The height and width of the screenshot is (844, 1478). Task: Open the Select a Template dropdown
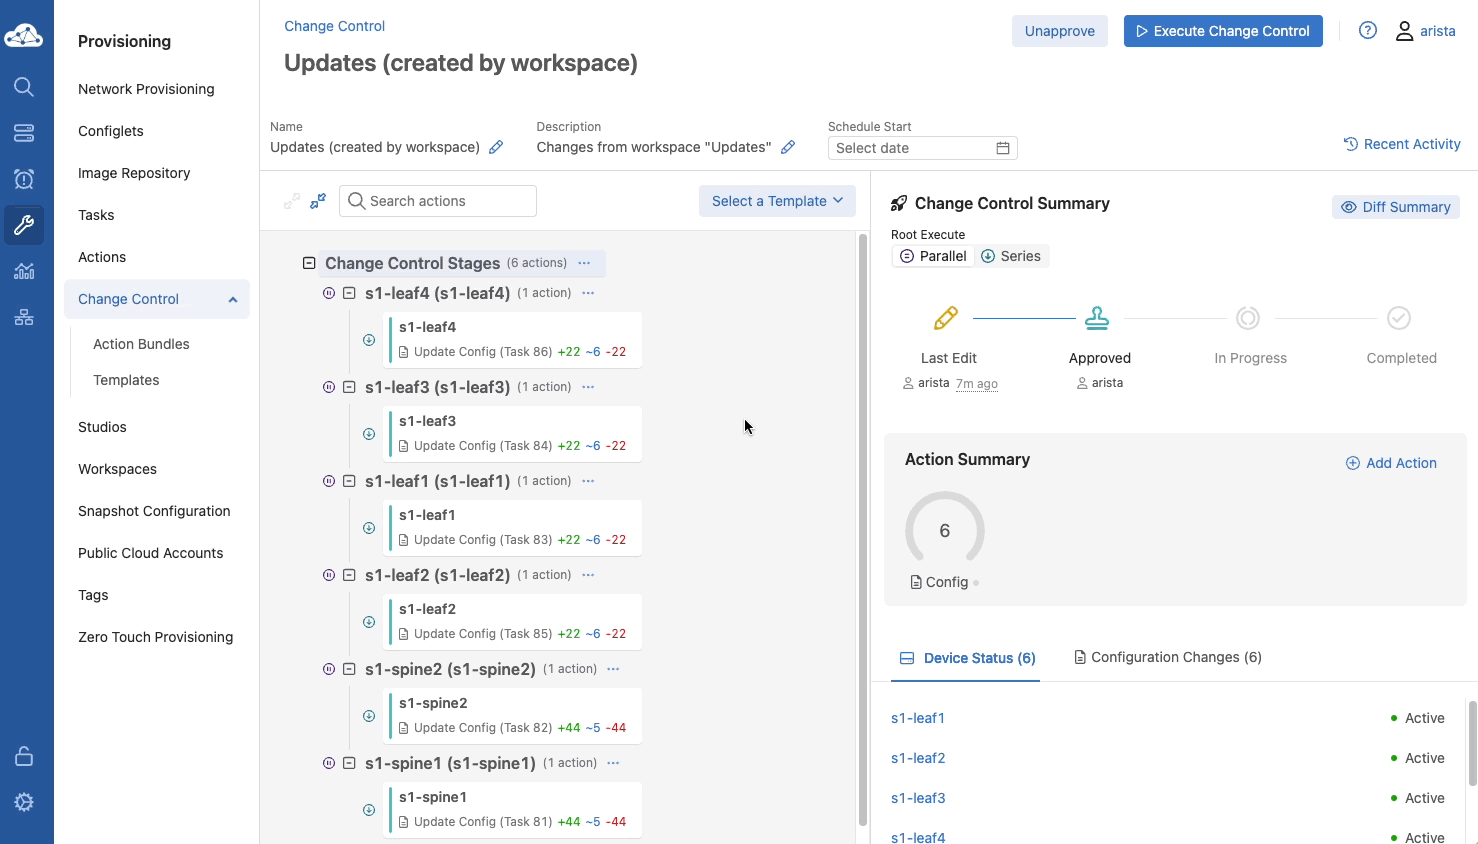pos(777,201)
